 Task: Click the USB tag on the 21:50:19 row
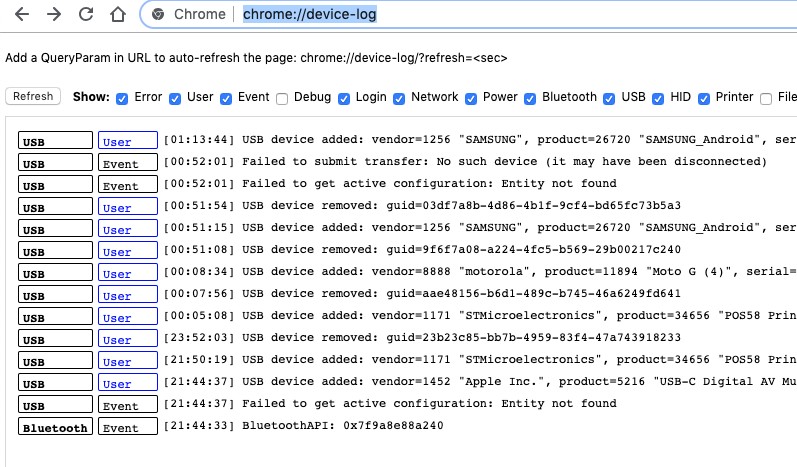(x=55, y=360)
